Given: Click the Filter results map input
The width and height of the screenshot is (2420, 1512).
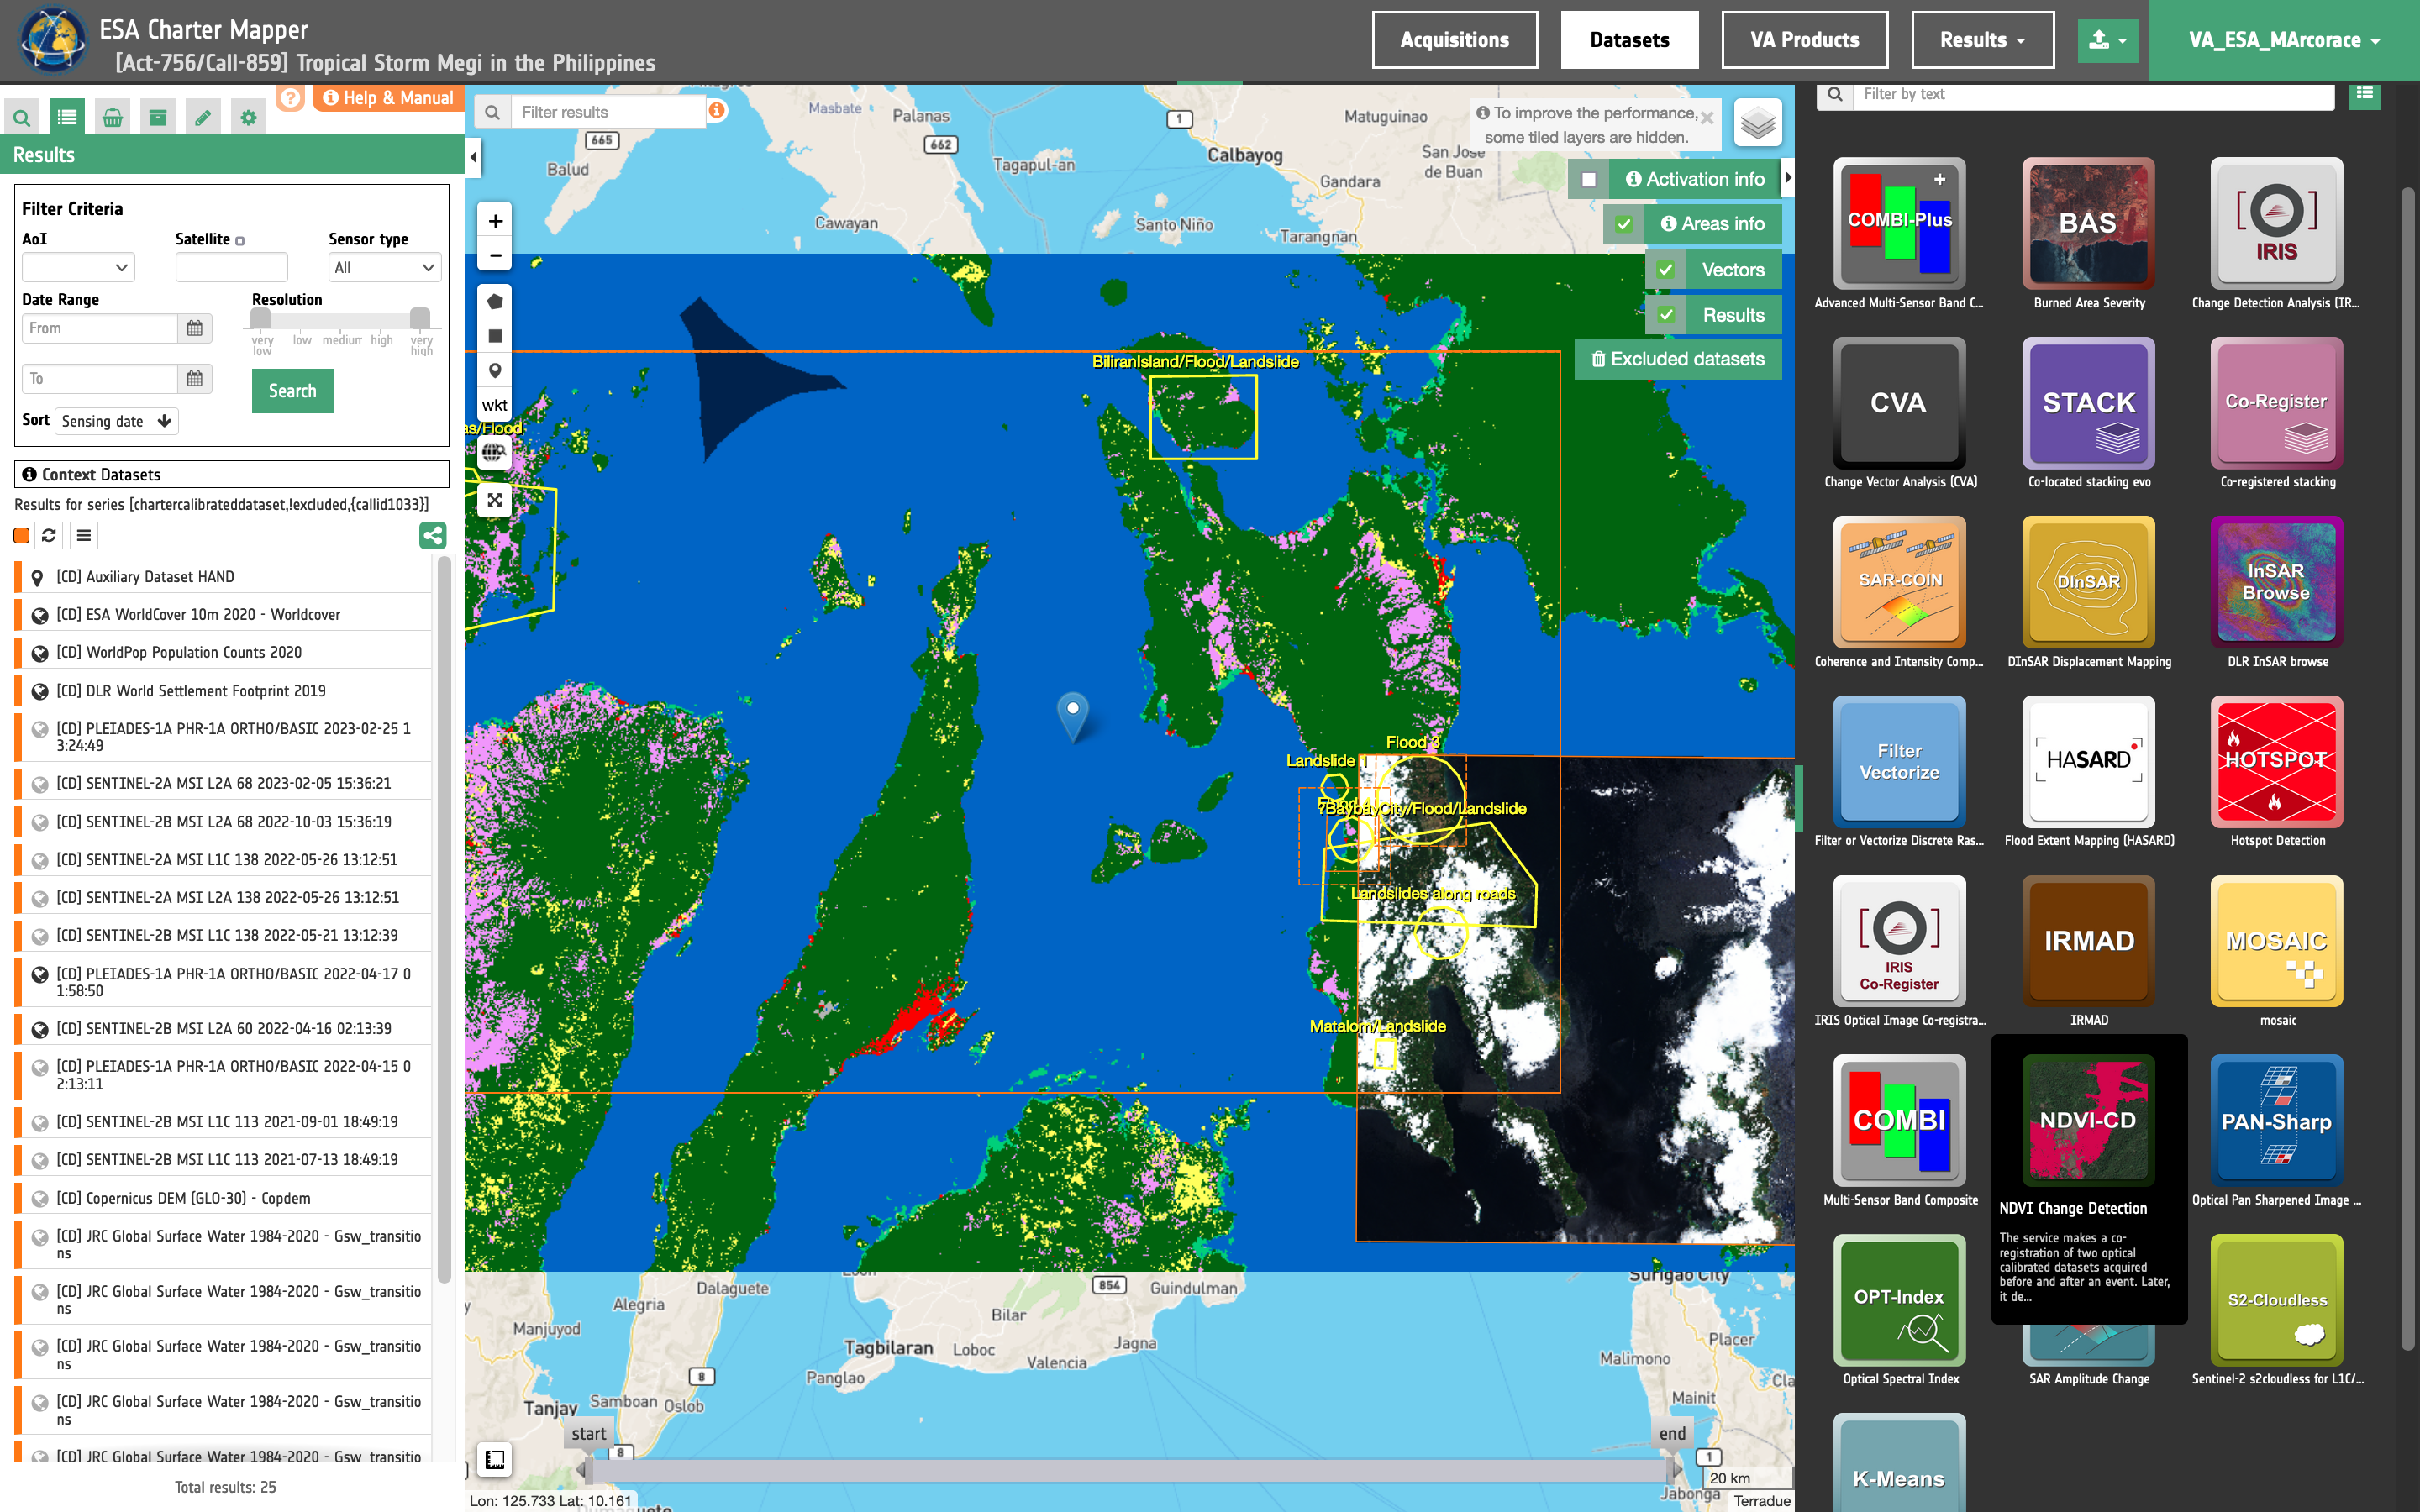Looking at the screenshot, I should [608, 112].
